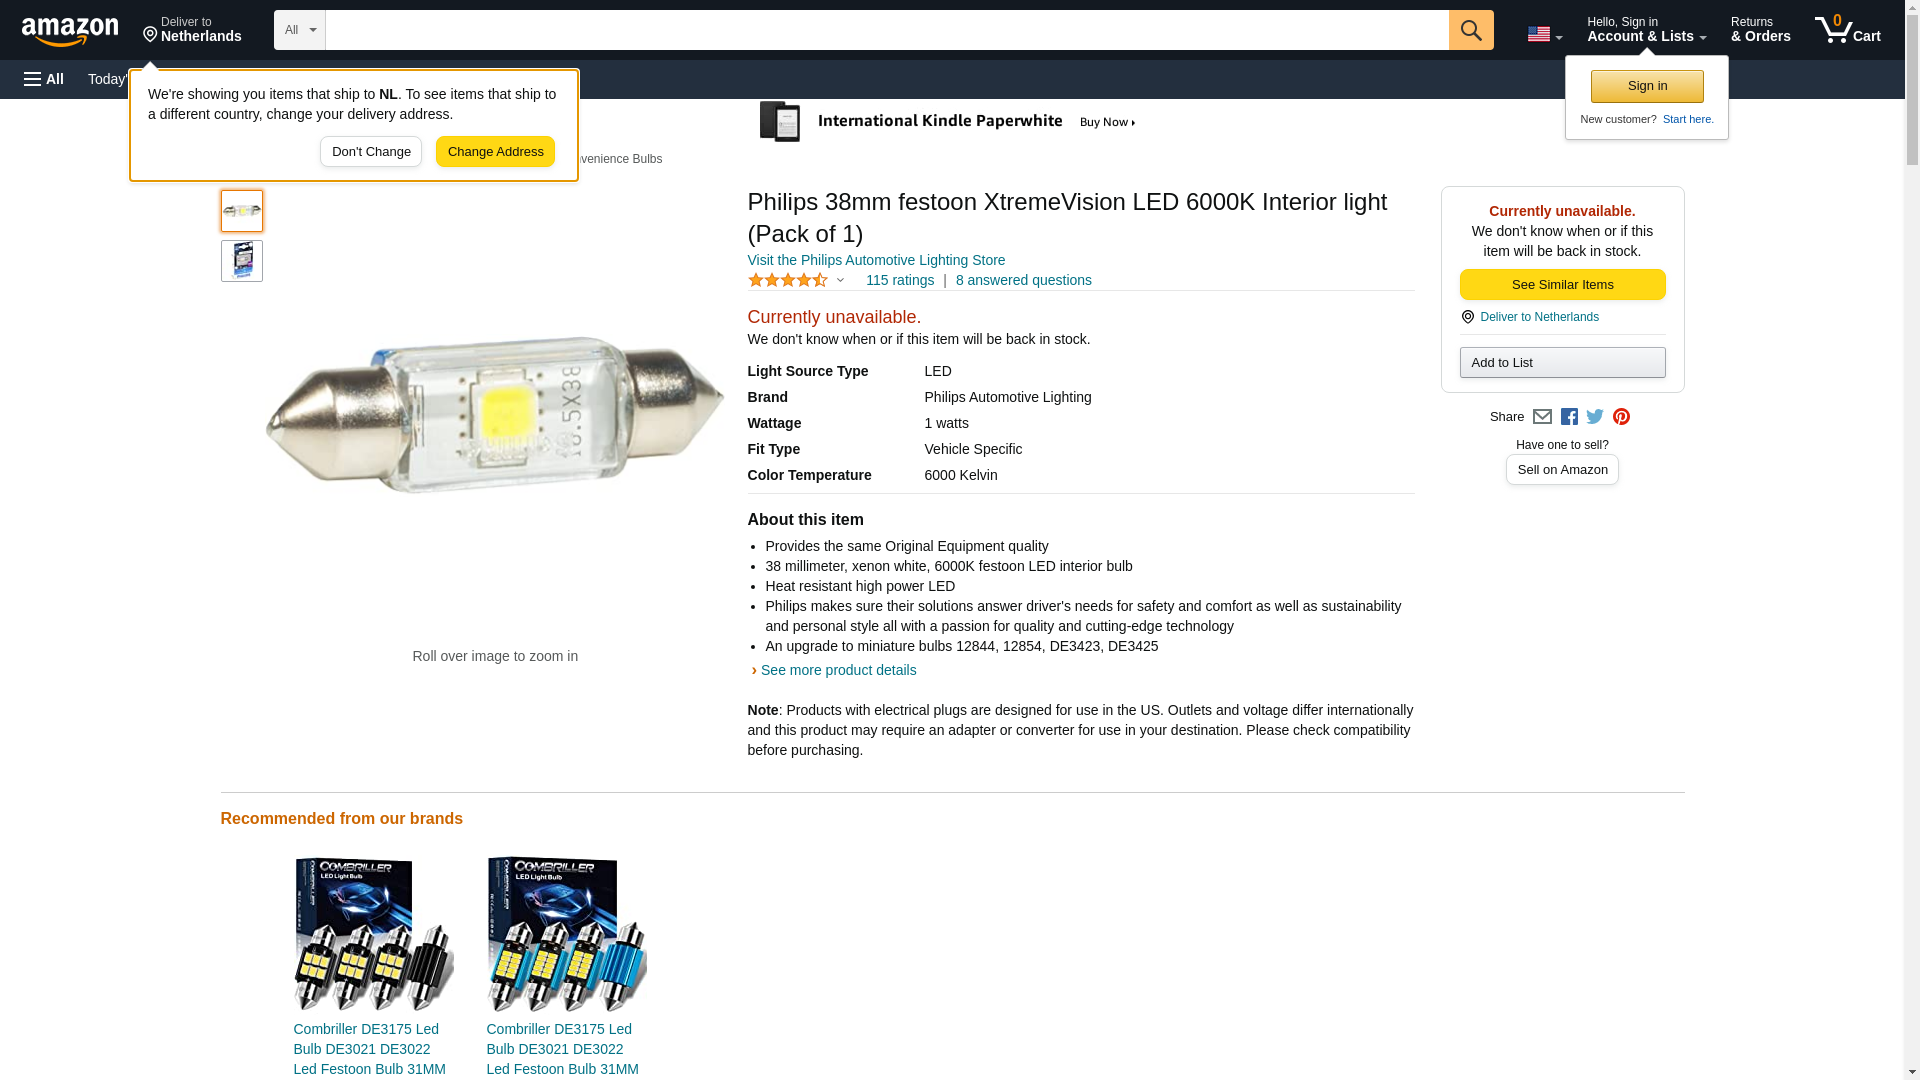
Task: Expand the star ratings breakdown popover
Action: coord(797,281)
